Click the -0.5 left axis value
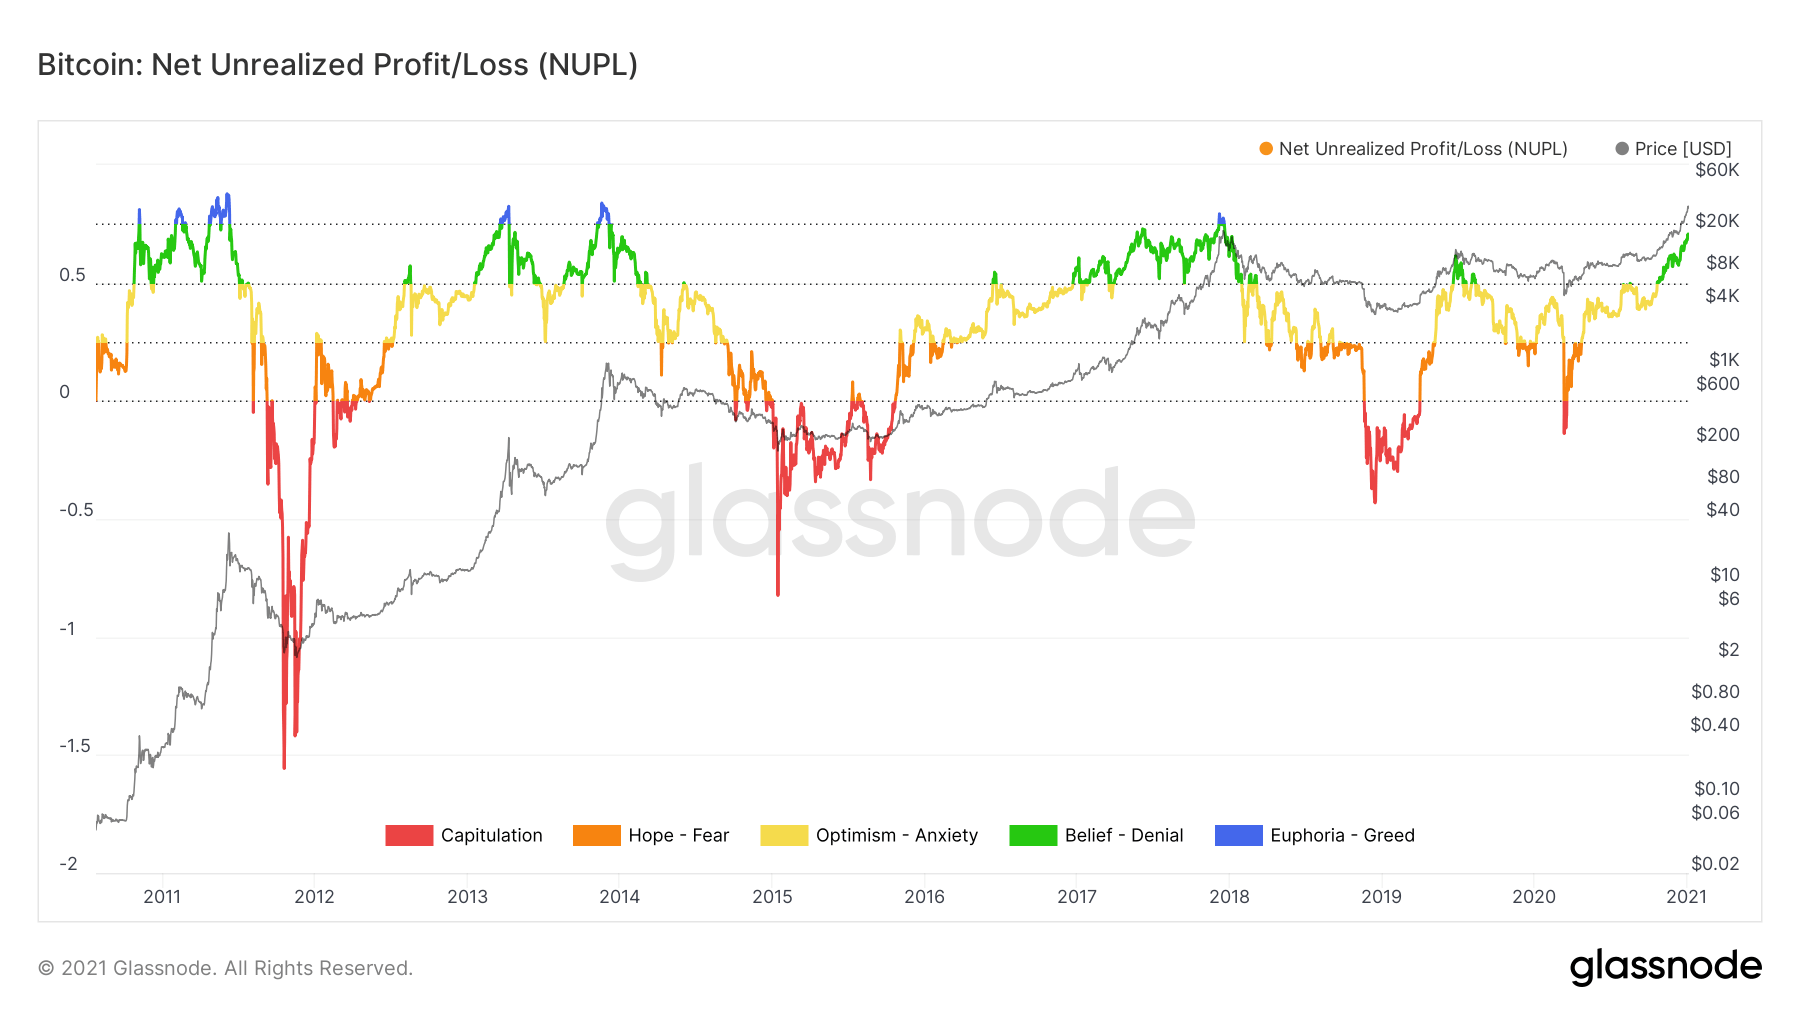The width and height of the screenshot is (1800, 1013). click(x=76, y=510)
